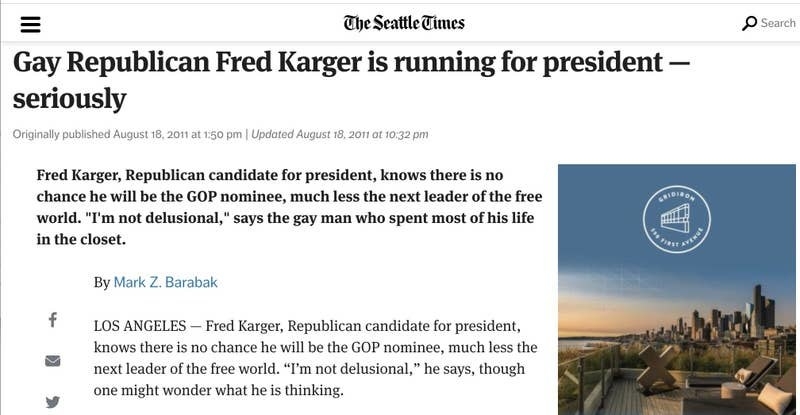Click the LOS ANGELES dateline text
Viewport: 800px width, 415px height.
click(x=139, y=326)
